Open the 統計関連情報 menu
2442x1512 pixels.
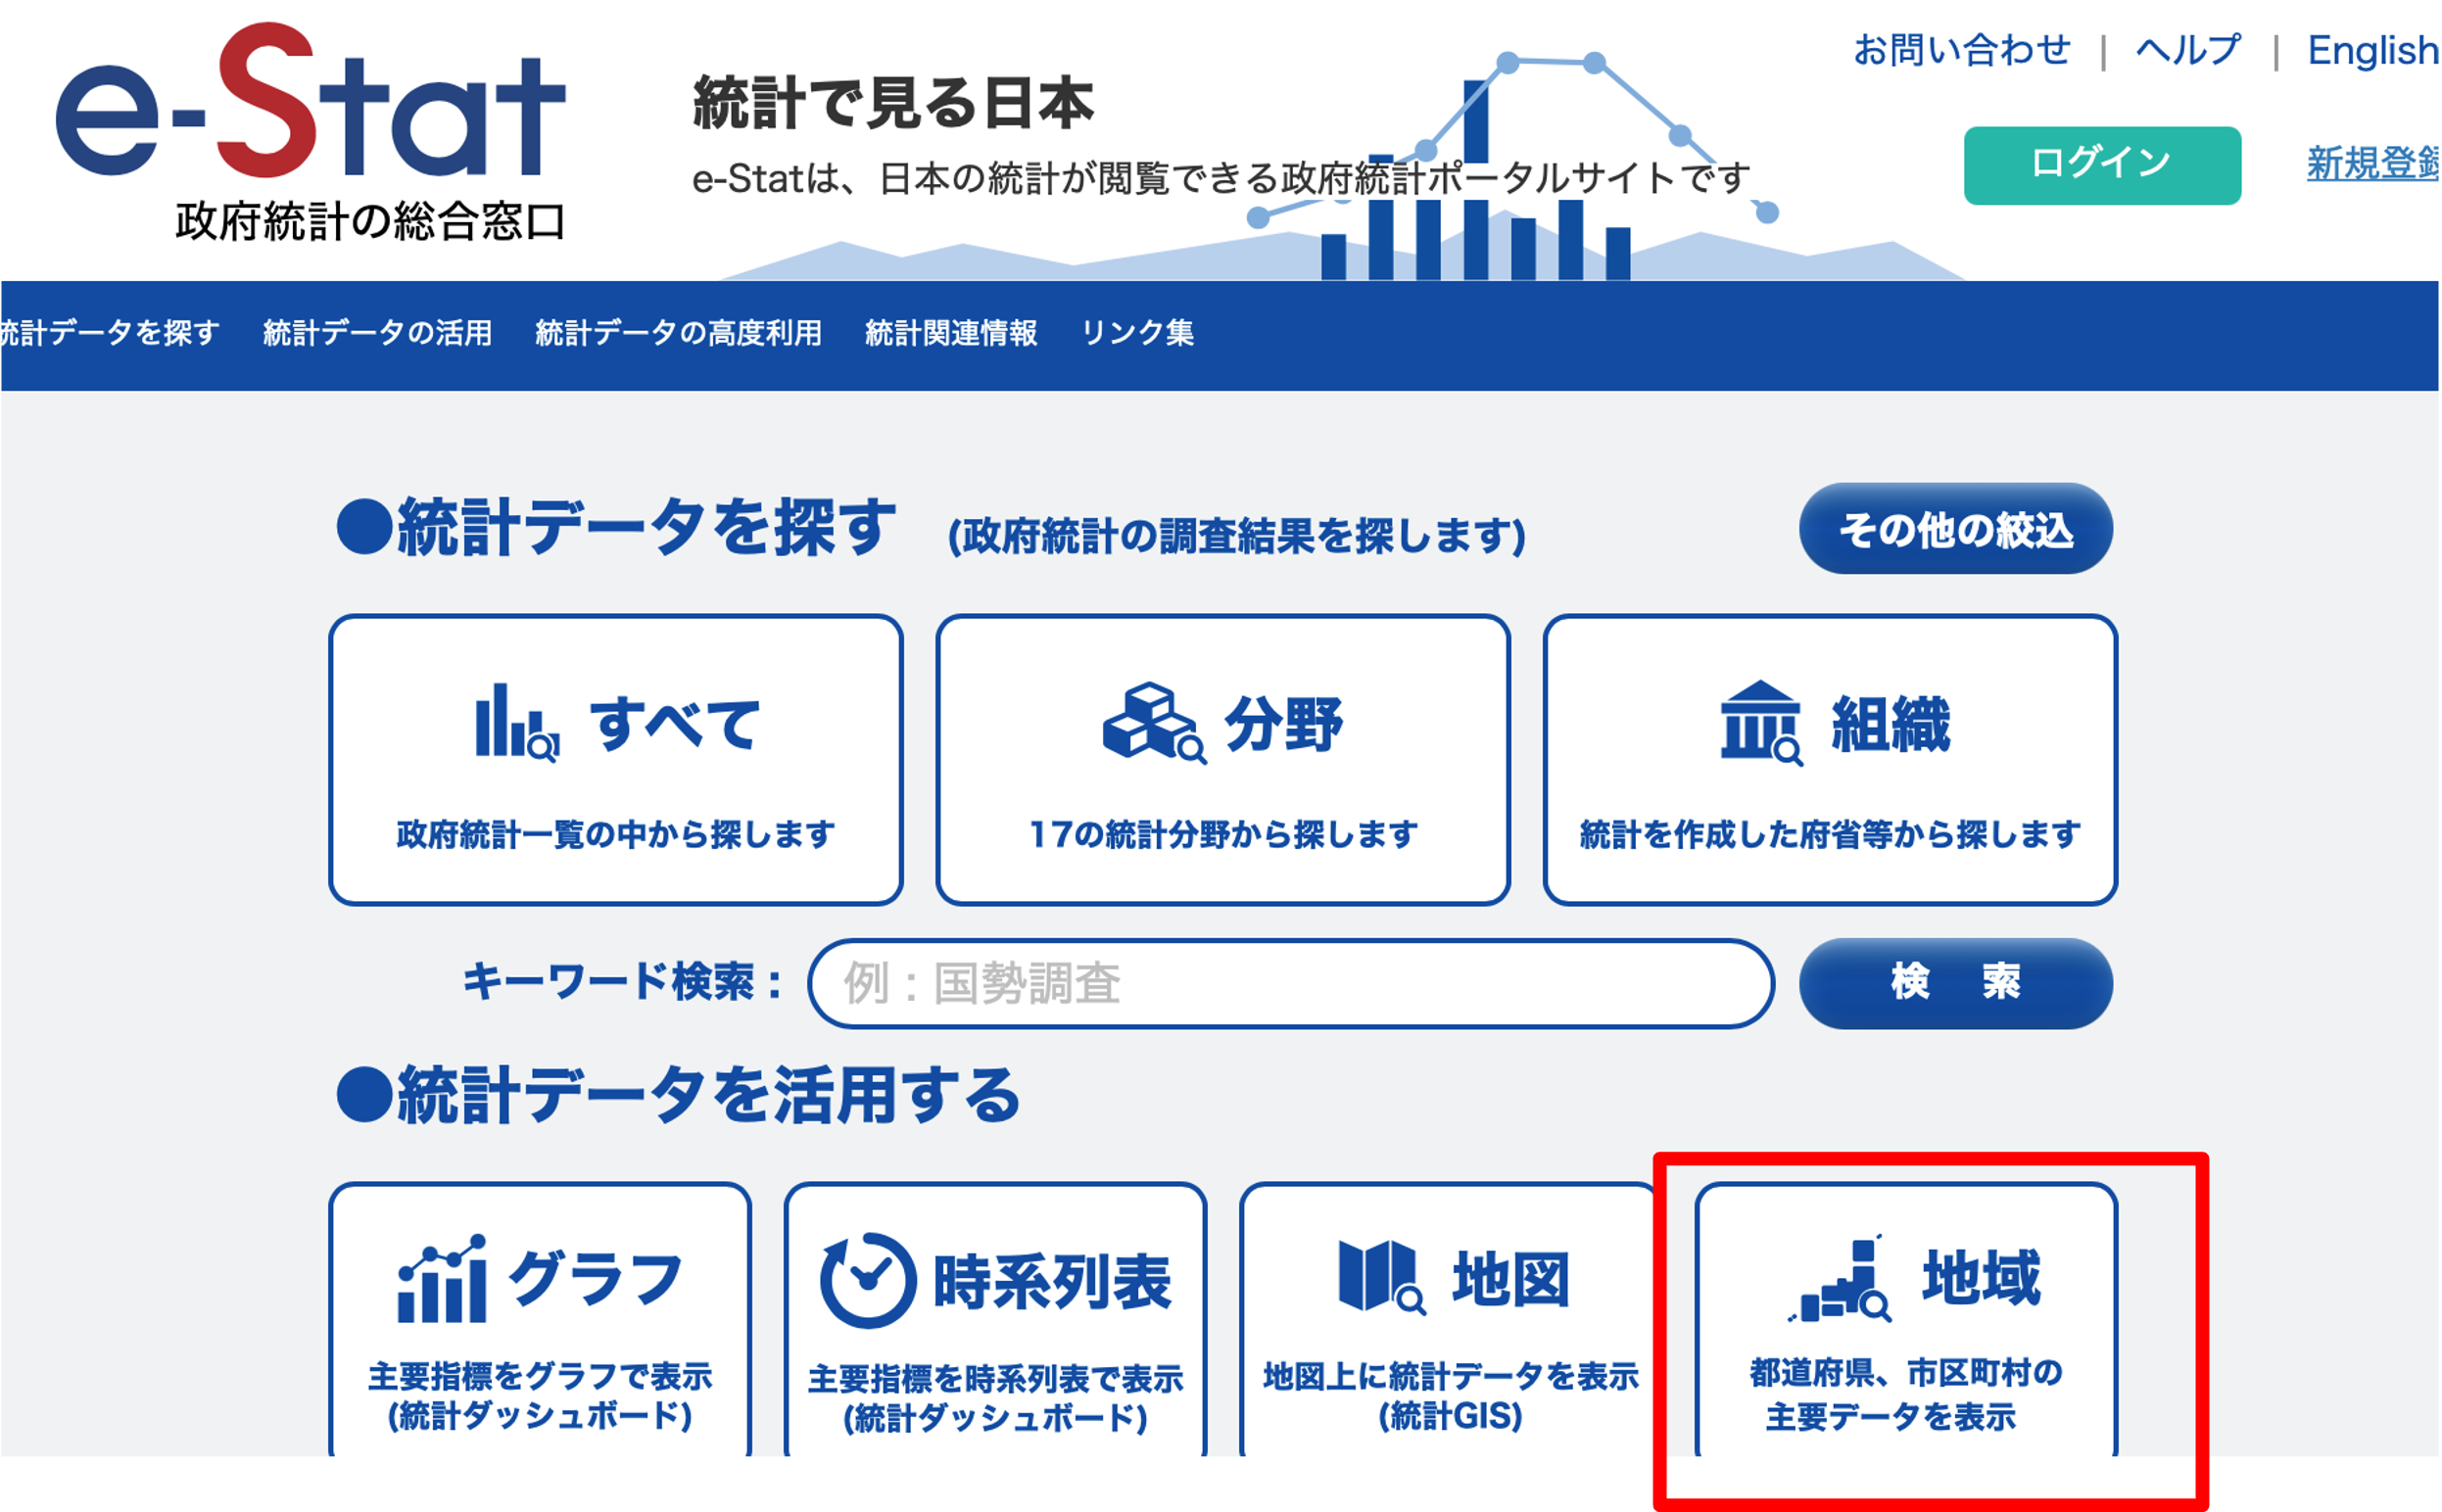[x=951, y=333]
